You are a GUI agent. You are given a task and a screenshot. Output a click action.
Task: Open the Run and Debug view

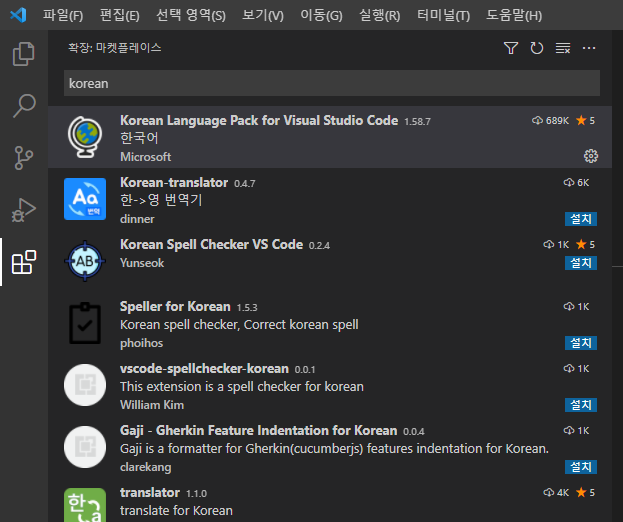[x=23, y=210]
